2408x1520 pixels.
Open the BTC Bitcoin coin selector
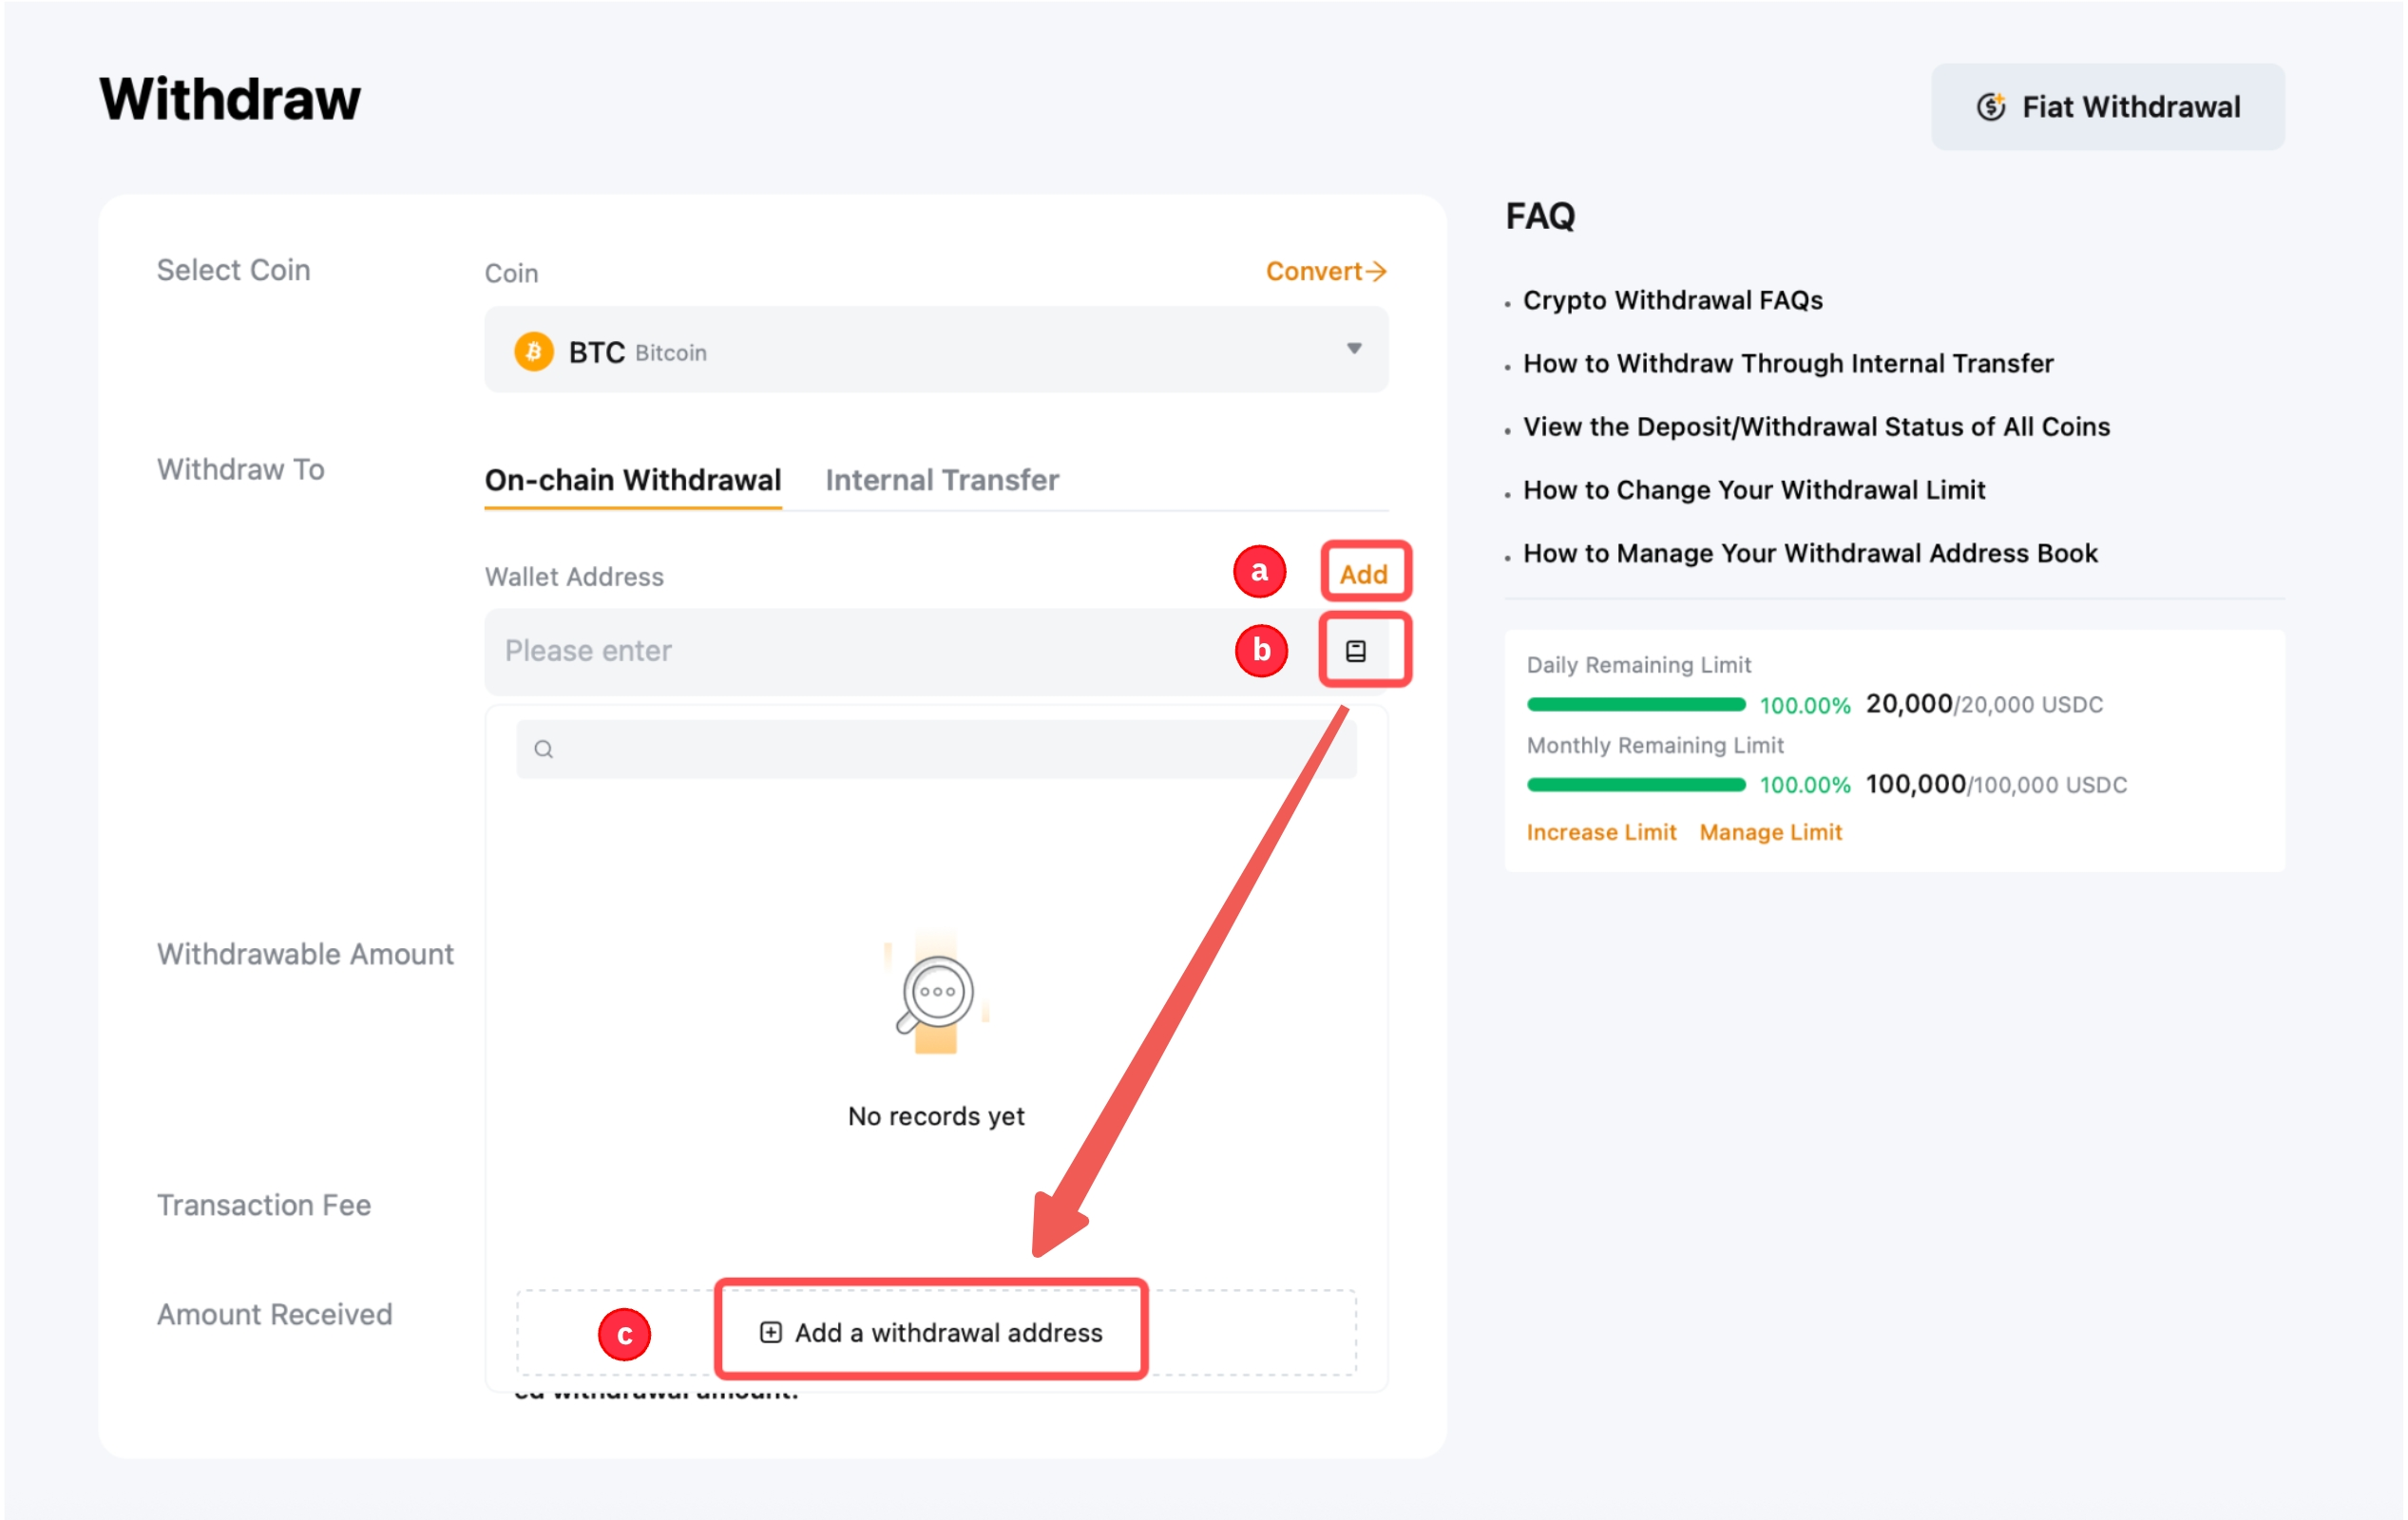(935, 351)
